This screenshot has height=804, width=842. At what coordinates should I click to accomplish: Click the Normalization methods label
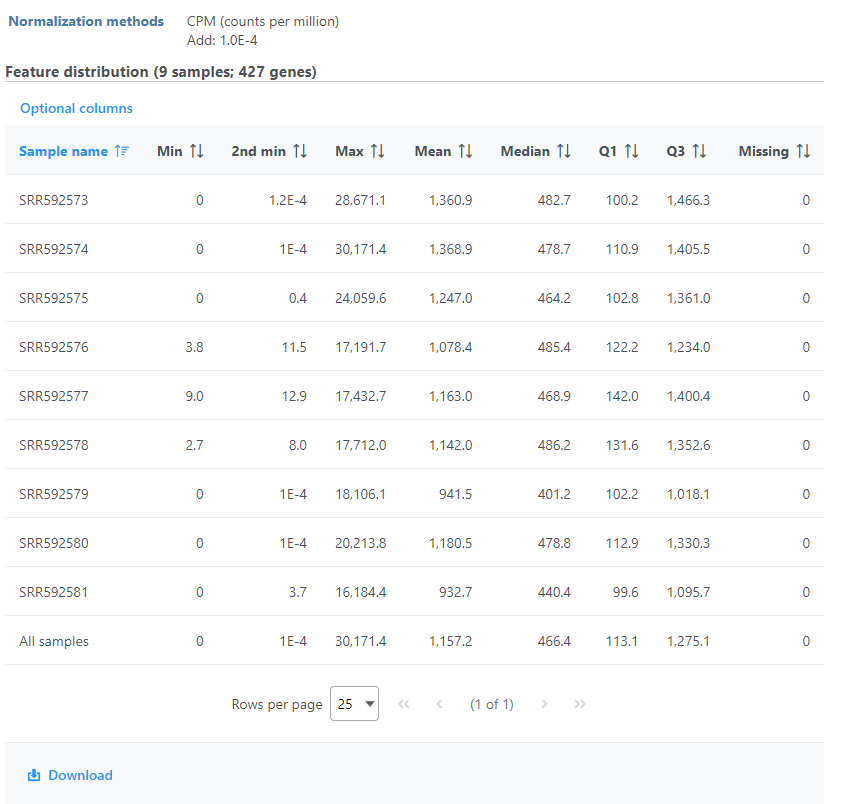click(x=86, y=21)
